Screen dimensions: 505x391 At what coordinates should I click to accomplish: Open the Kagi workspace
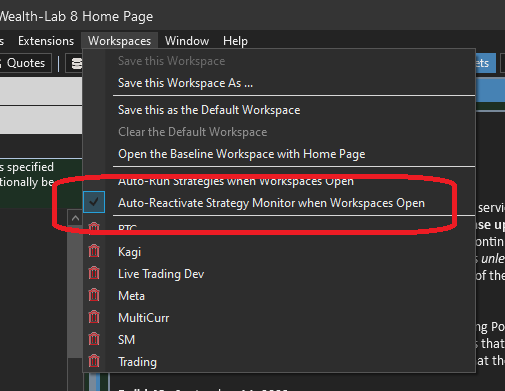(129, 252)
